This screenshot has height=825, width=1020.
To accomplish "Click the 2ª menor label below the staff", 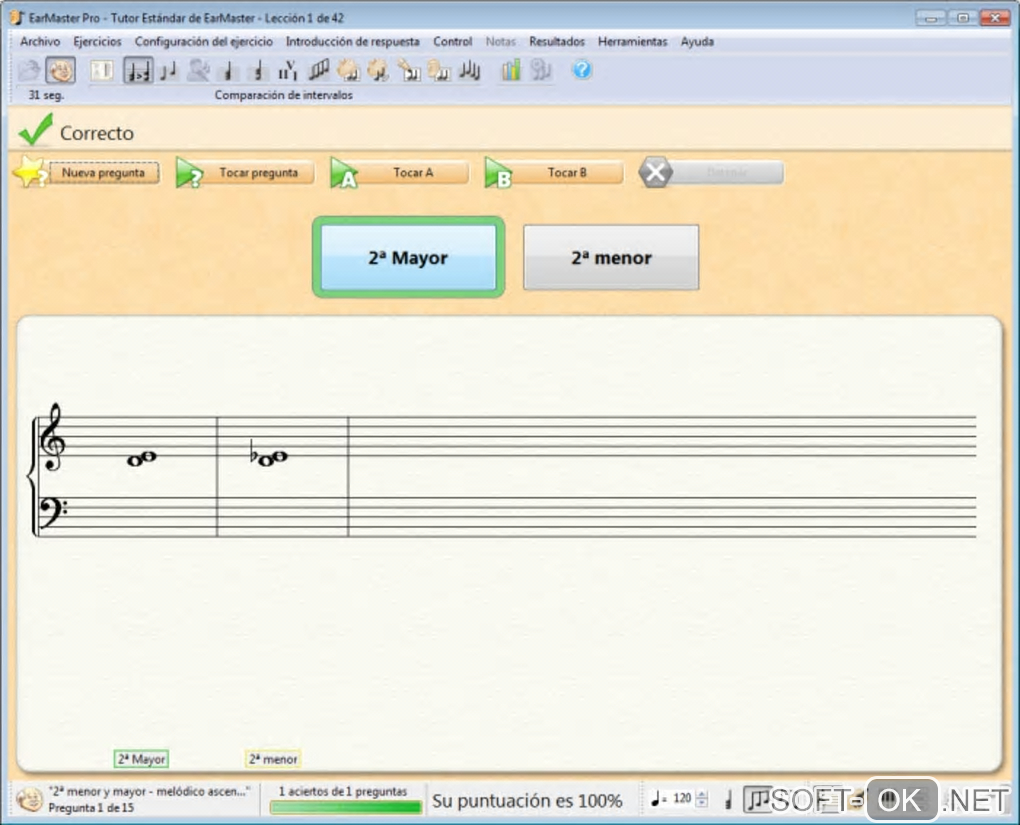I will (273, 760).
